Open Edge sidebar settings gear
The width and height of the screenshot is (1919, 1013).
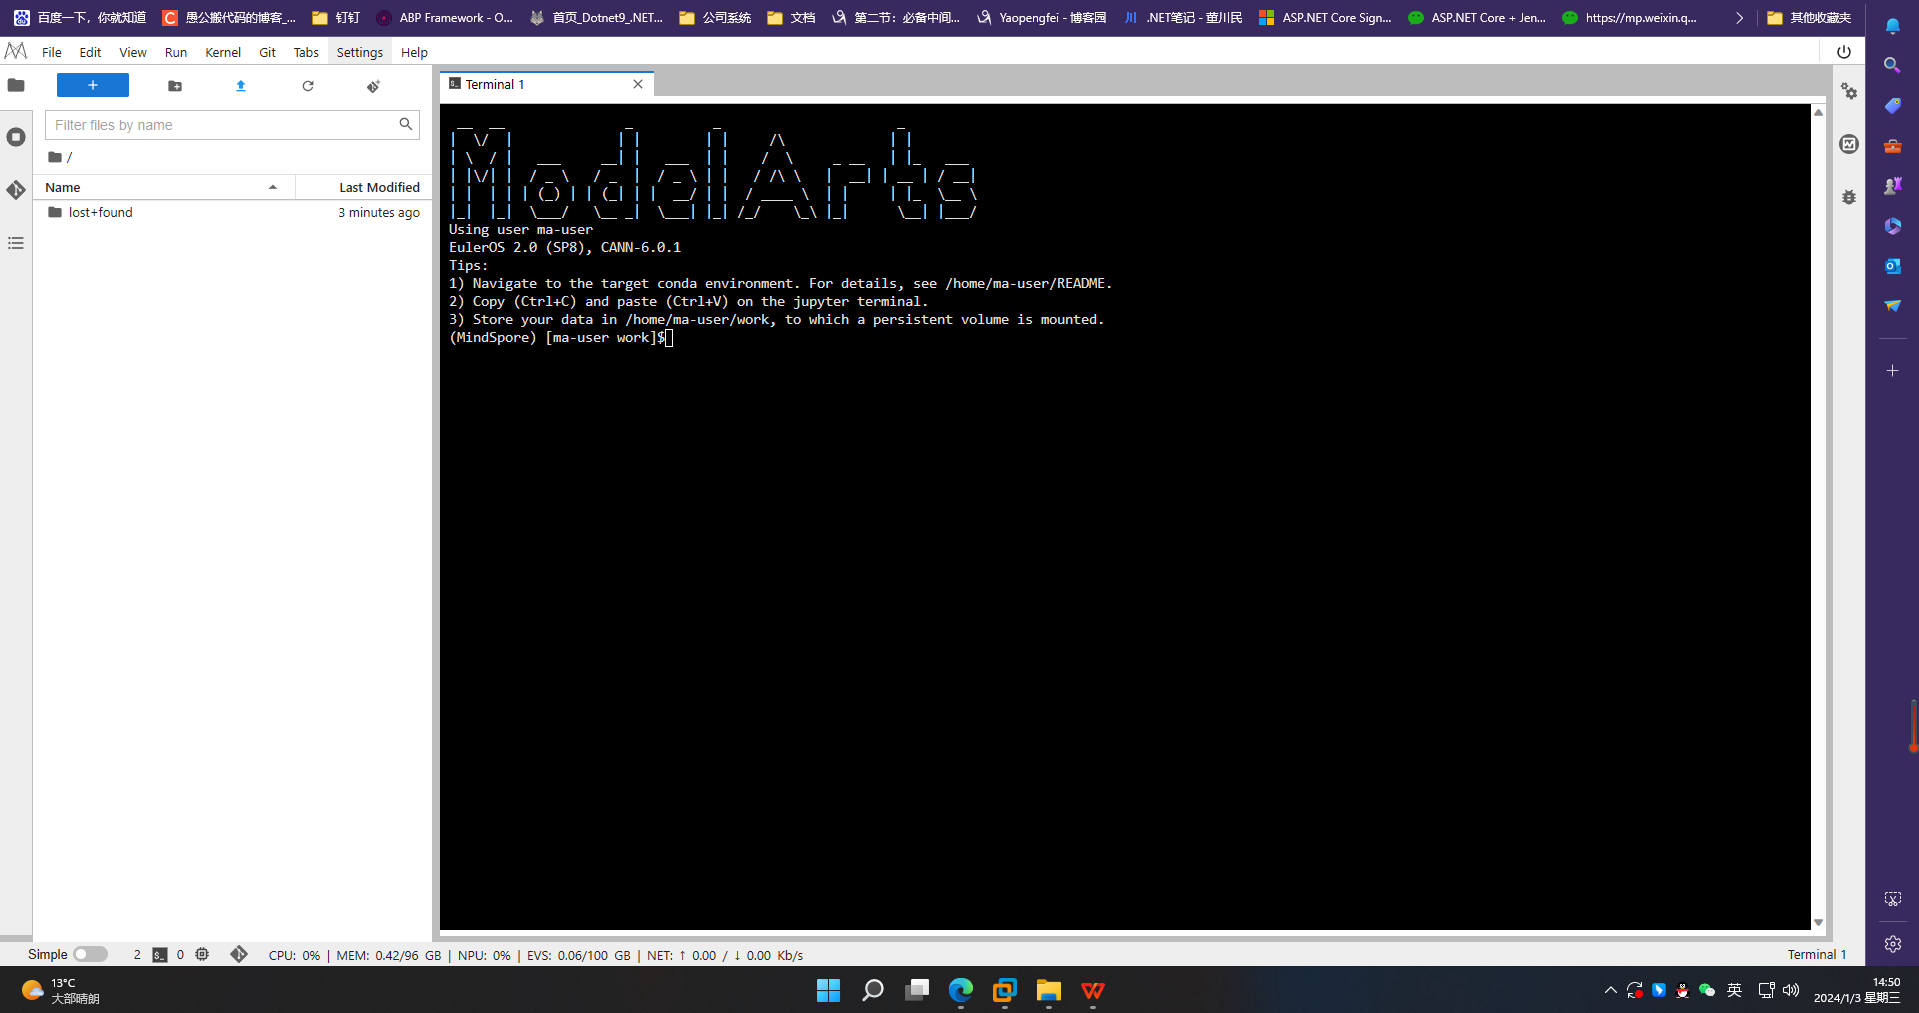(x=1892, y=943)
